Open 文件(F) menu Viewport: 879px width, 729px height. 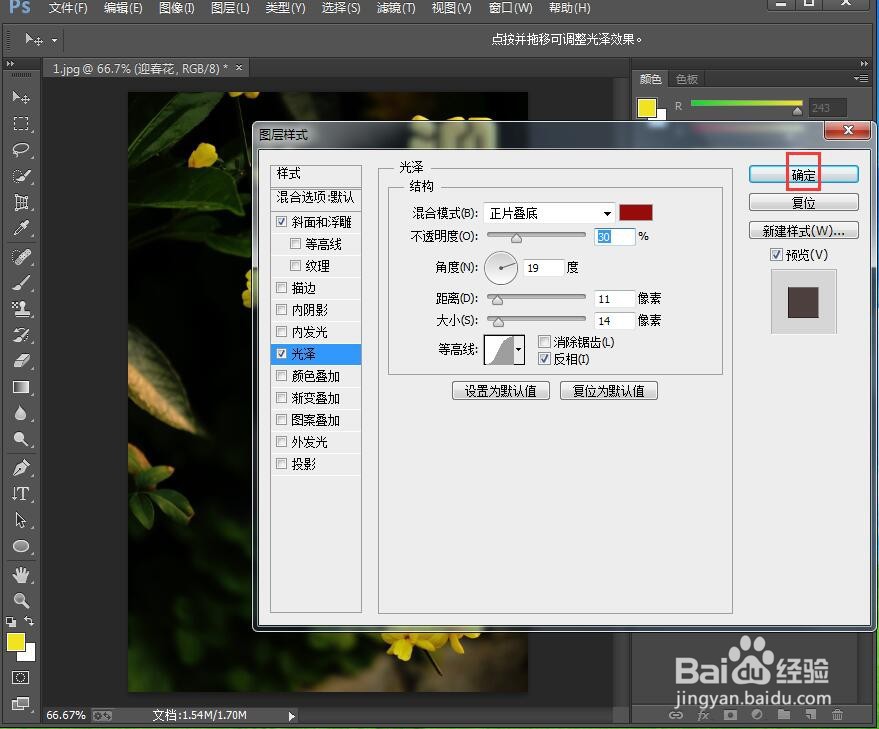[68, 8]
